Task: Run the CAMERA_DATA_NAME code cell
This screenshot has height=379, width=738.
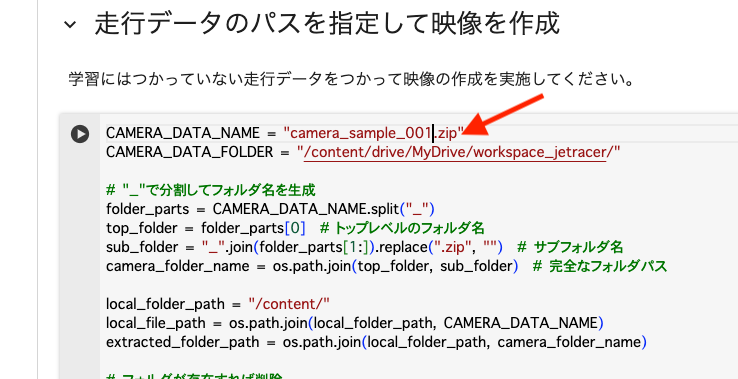Action: pos(80,134)
